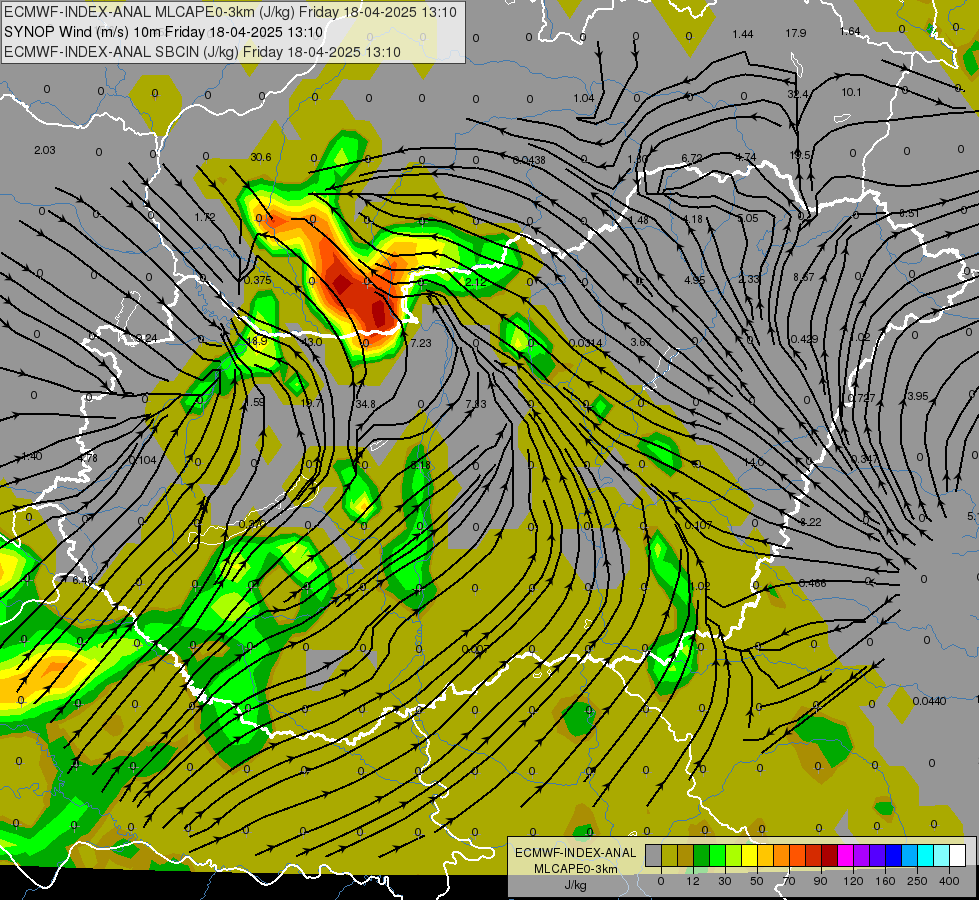Click the SYNOP Wind 10m header line
The width and height of the screenshot is (979, 900).
point(164,32)
